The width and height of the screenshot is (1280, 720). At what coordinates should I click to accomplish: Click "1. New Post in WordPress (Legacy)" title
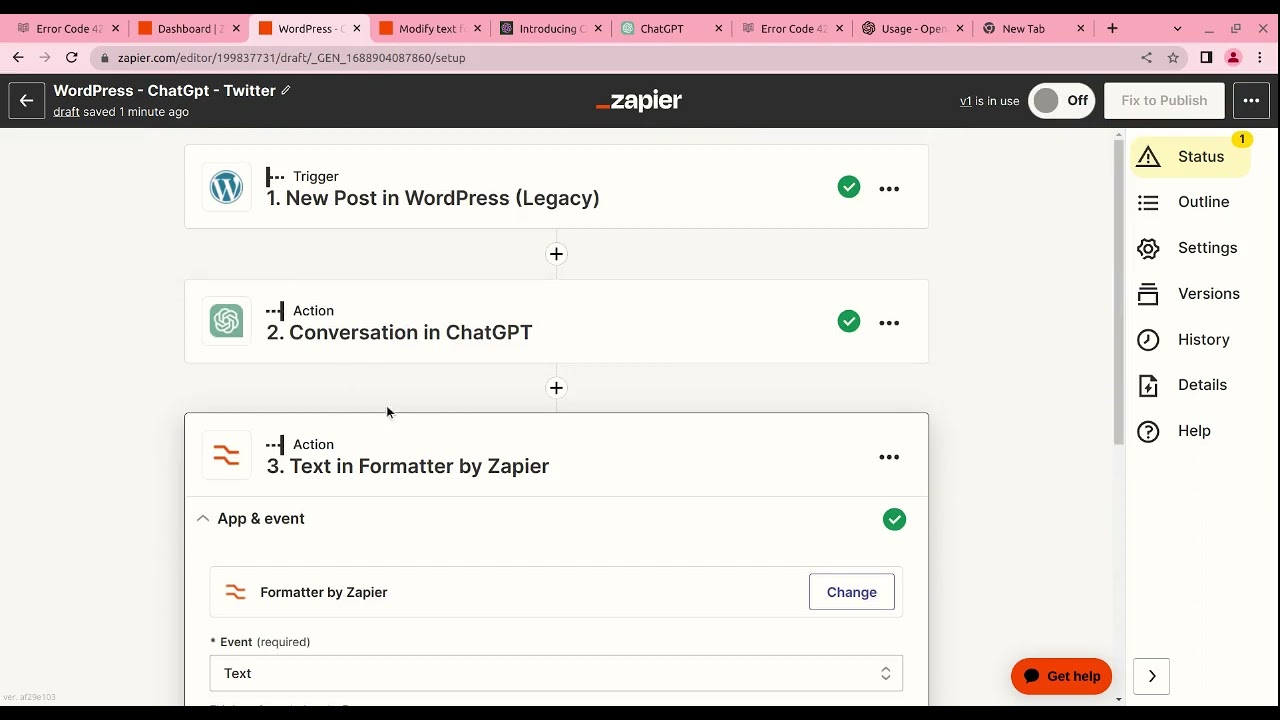tap(433, 198)
